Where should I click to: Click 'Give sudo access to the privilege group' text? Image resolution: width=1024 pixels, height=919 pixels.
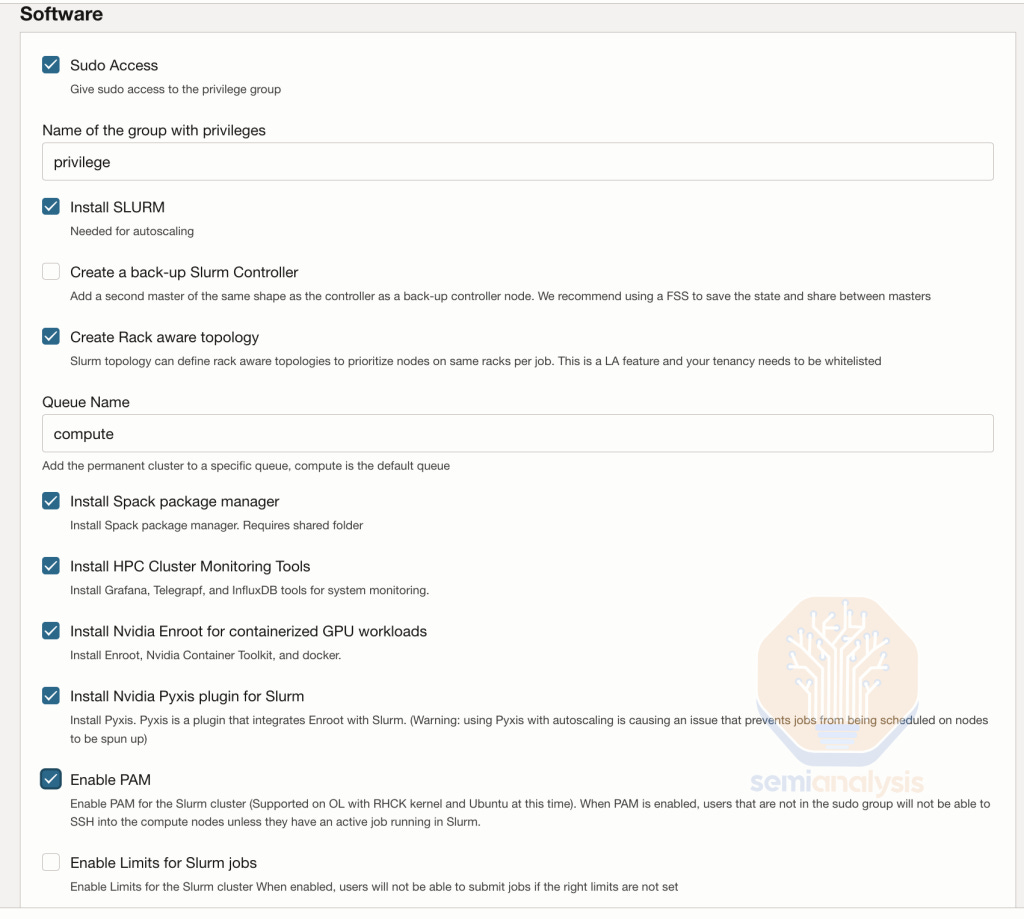176,89
